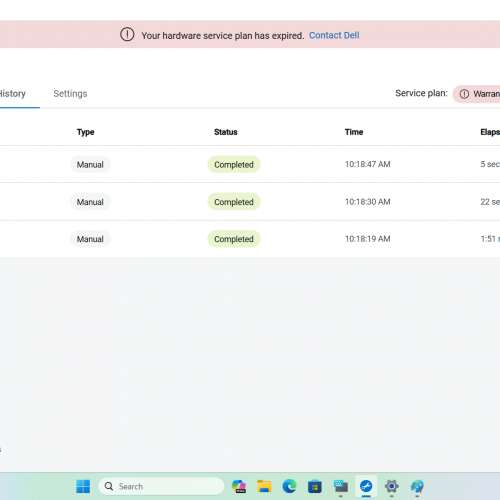This screenshot has width=500, height=500.
Task: Open Microsoft 365 Copilot from taskbar
Action: coord(239,487)
